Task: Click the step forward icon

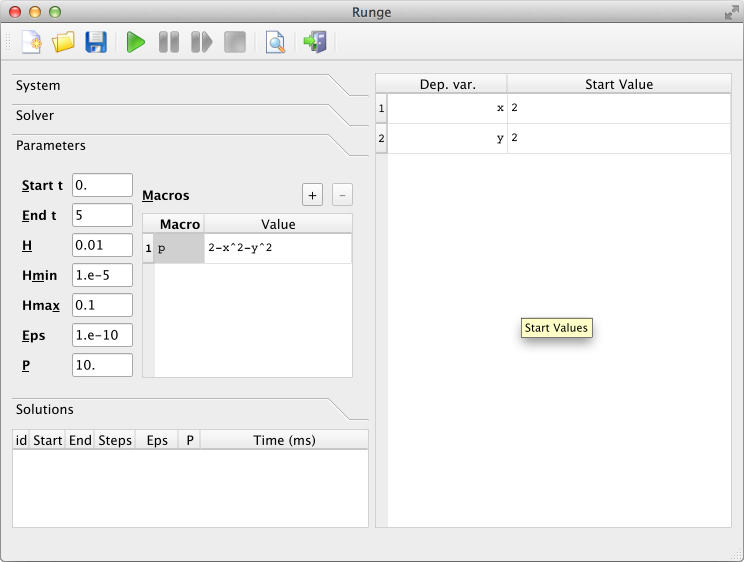Action: [202, 42]
